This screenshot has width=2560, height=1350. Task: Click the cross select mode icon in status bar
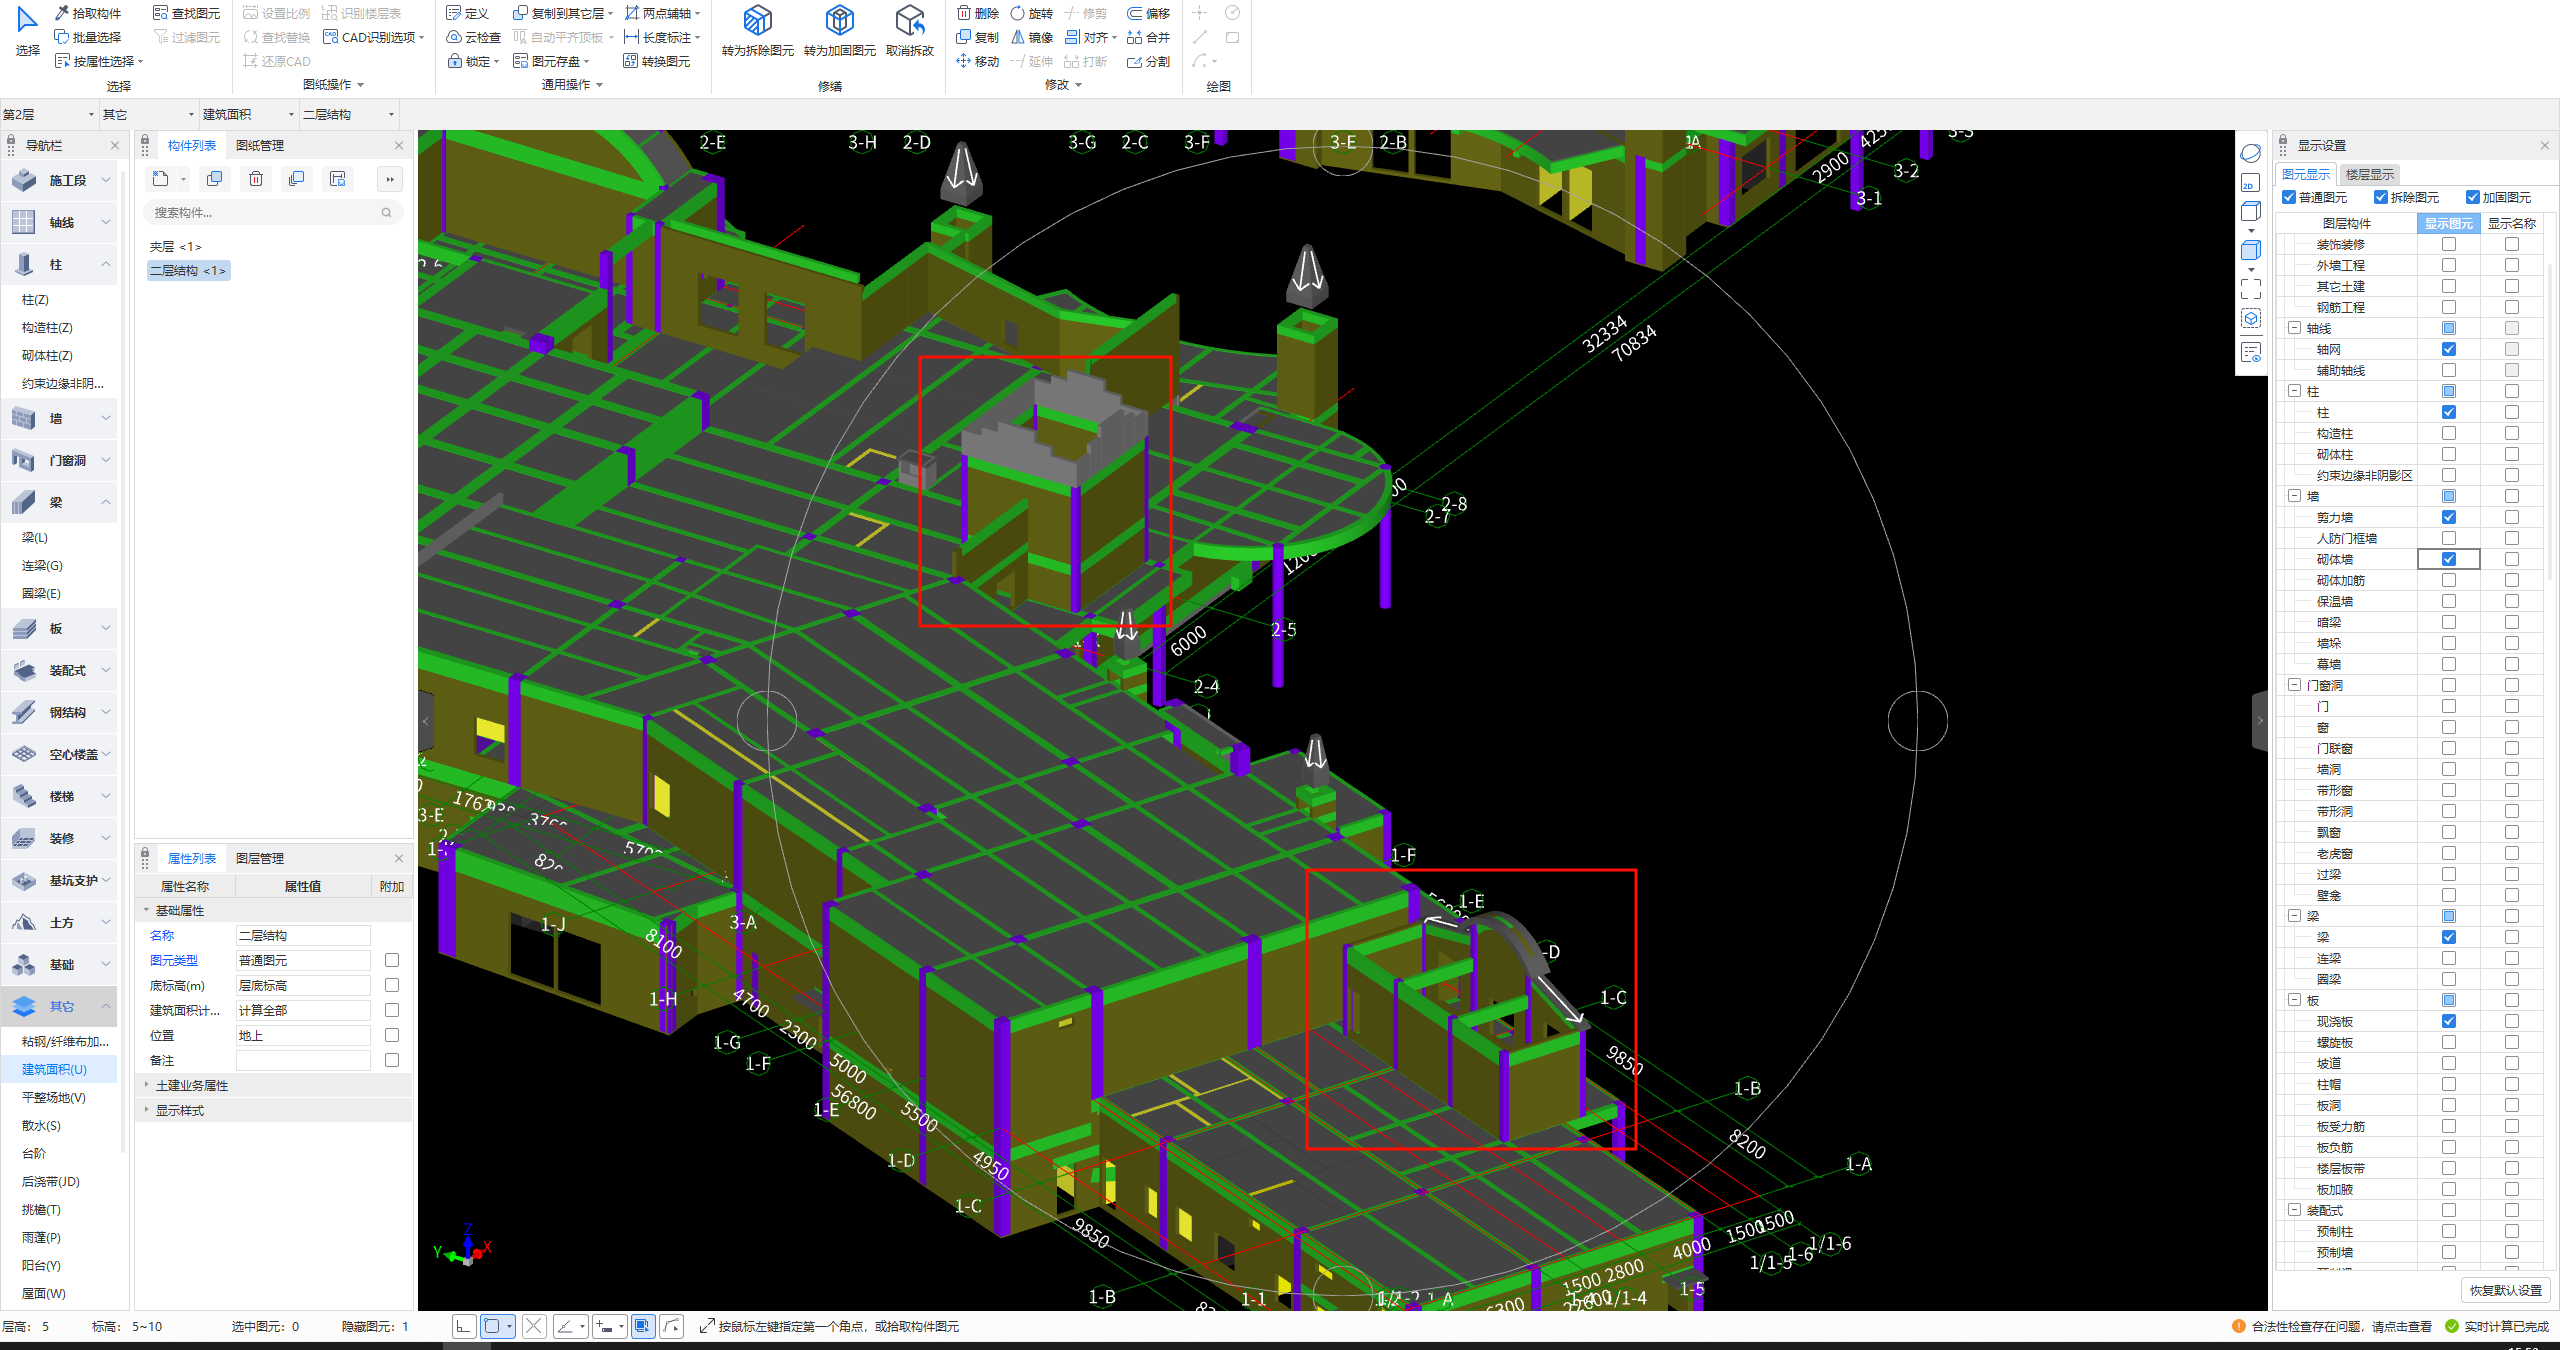[534, 1326]
